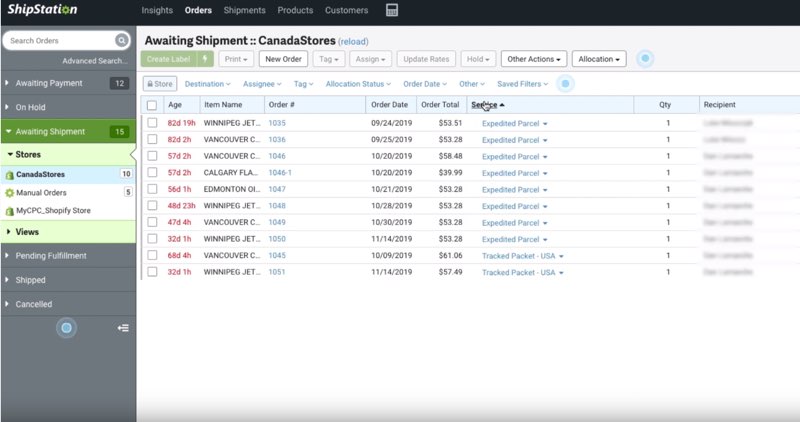Open the Hold dropdown
Screen dimensions: 800x422
(478, 59)
